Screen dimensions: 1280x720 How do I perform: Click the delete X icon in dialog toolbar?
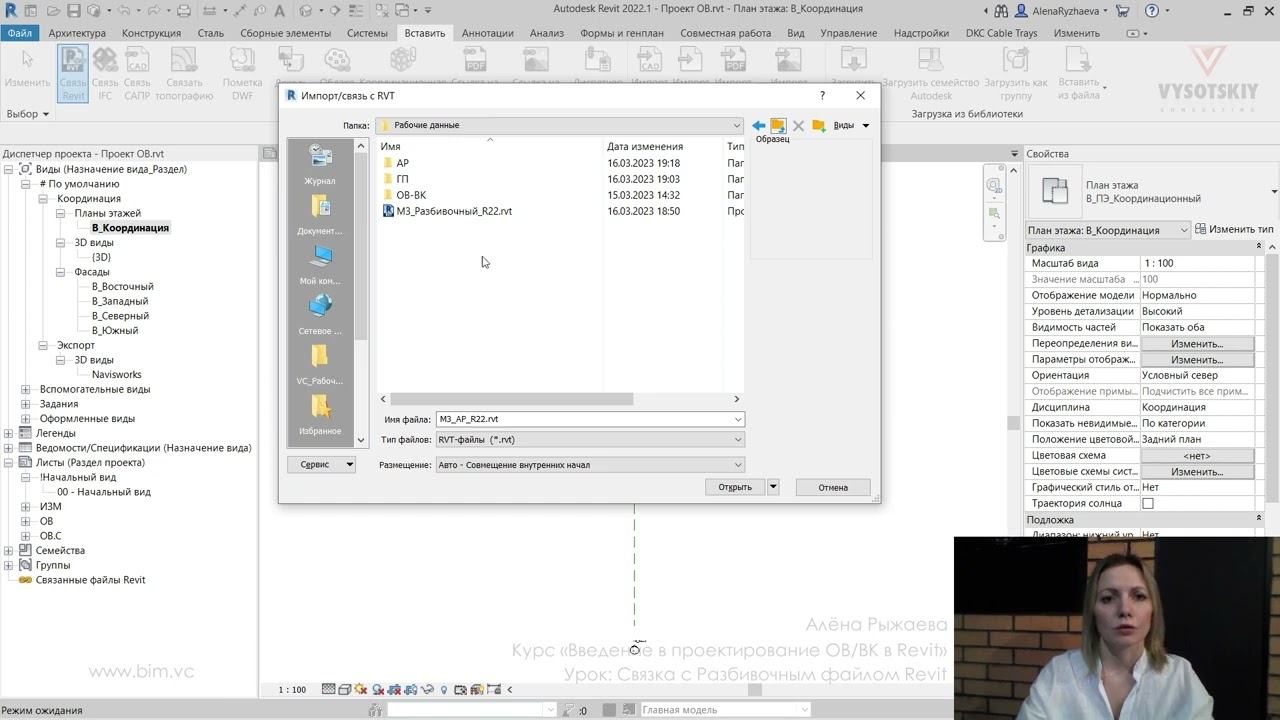pyautogui.click(x=798, y=125)
